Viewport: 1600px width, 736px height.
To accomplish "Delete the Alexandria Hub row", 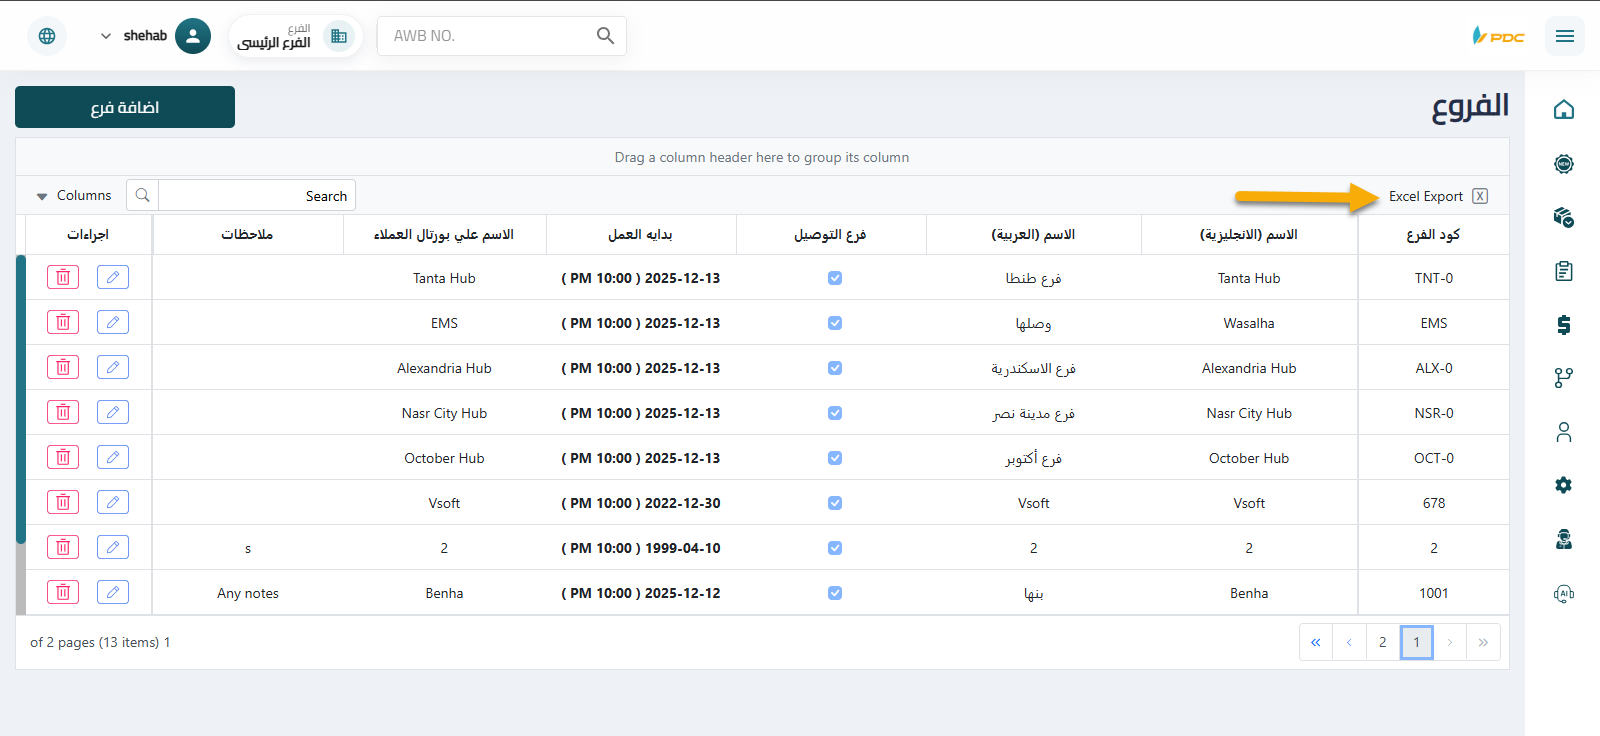I will pos(63,367).
